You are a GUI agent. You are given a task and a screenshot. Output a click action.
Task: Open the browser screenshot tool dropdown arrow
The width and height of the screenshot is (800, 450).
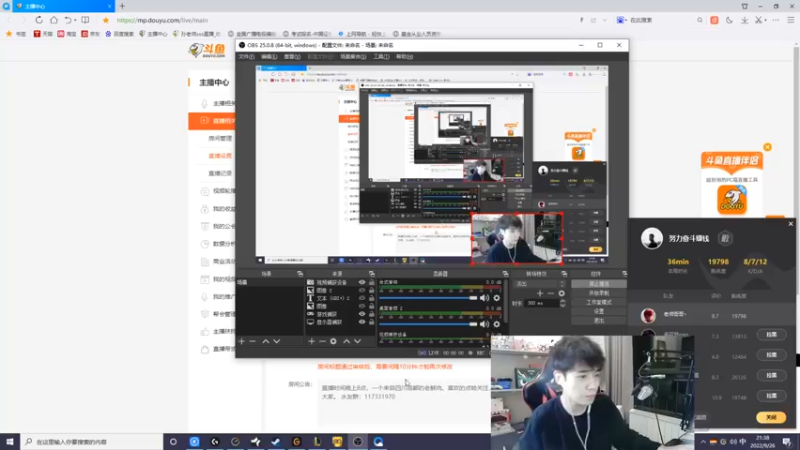coord(765,20)
